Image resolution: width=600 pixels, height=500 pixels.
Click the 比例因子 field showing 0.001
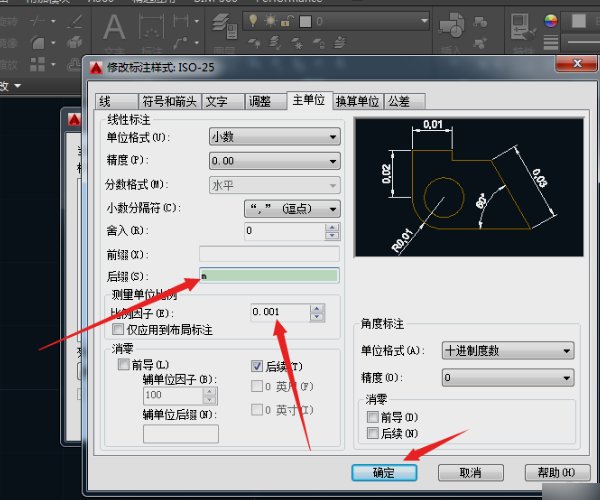click(x=280, y=313)
